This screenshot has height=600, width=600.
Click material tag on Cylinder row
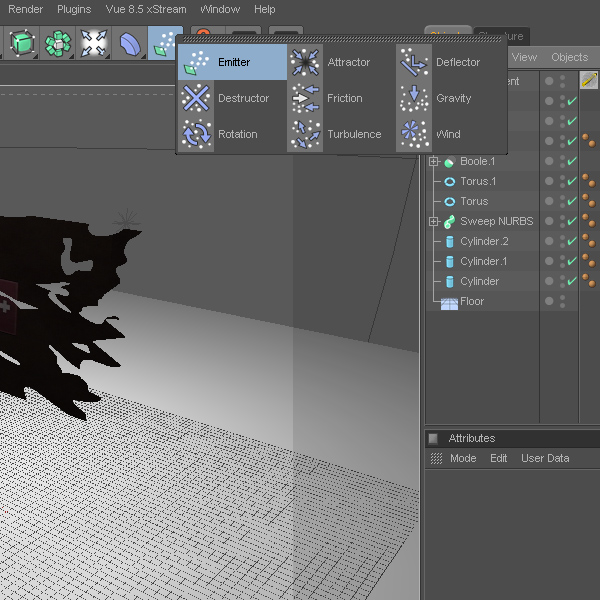pyautogui.click(x=589, y=281)
